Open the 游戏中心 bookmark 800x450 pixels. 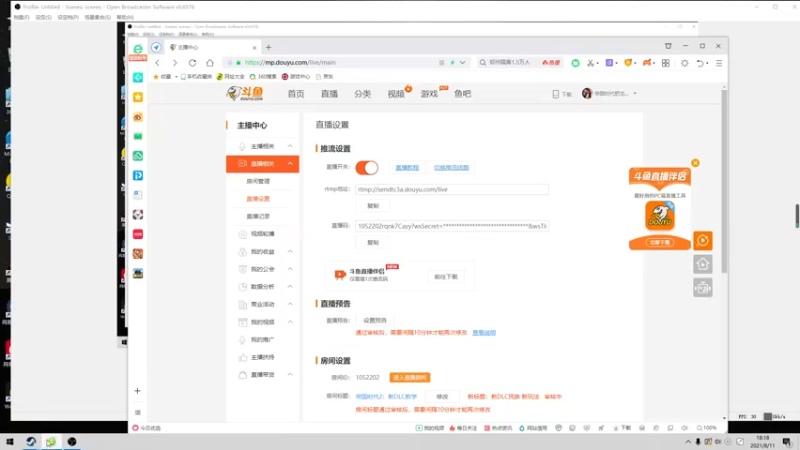(x=296, y=77)
